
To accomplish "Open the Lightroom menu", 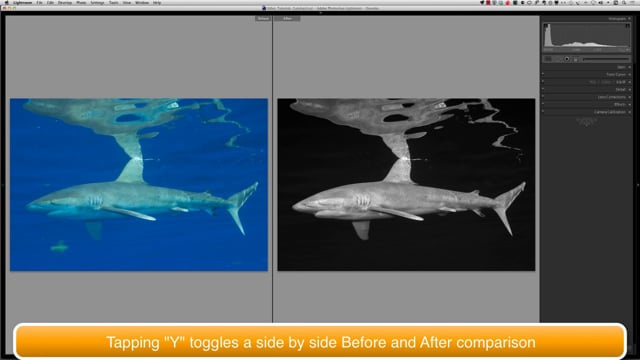I will [x=22, y=2].
